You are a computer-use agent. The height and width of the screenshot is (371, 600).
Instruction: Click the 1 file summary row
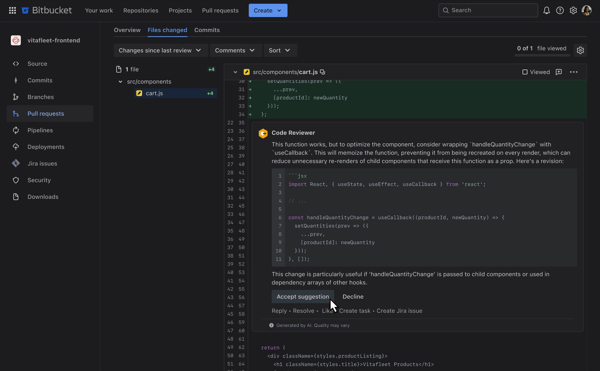point(165,69)
